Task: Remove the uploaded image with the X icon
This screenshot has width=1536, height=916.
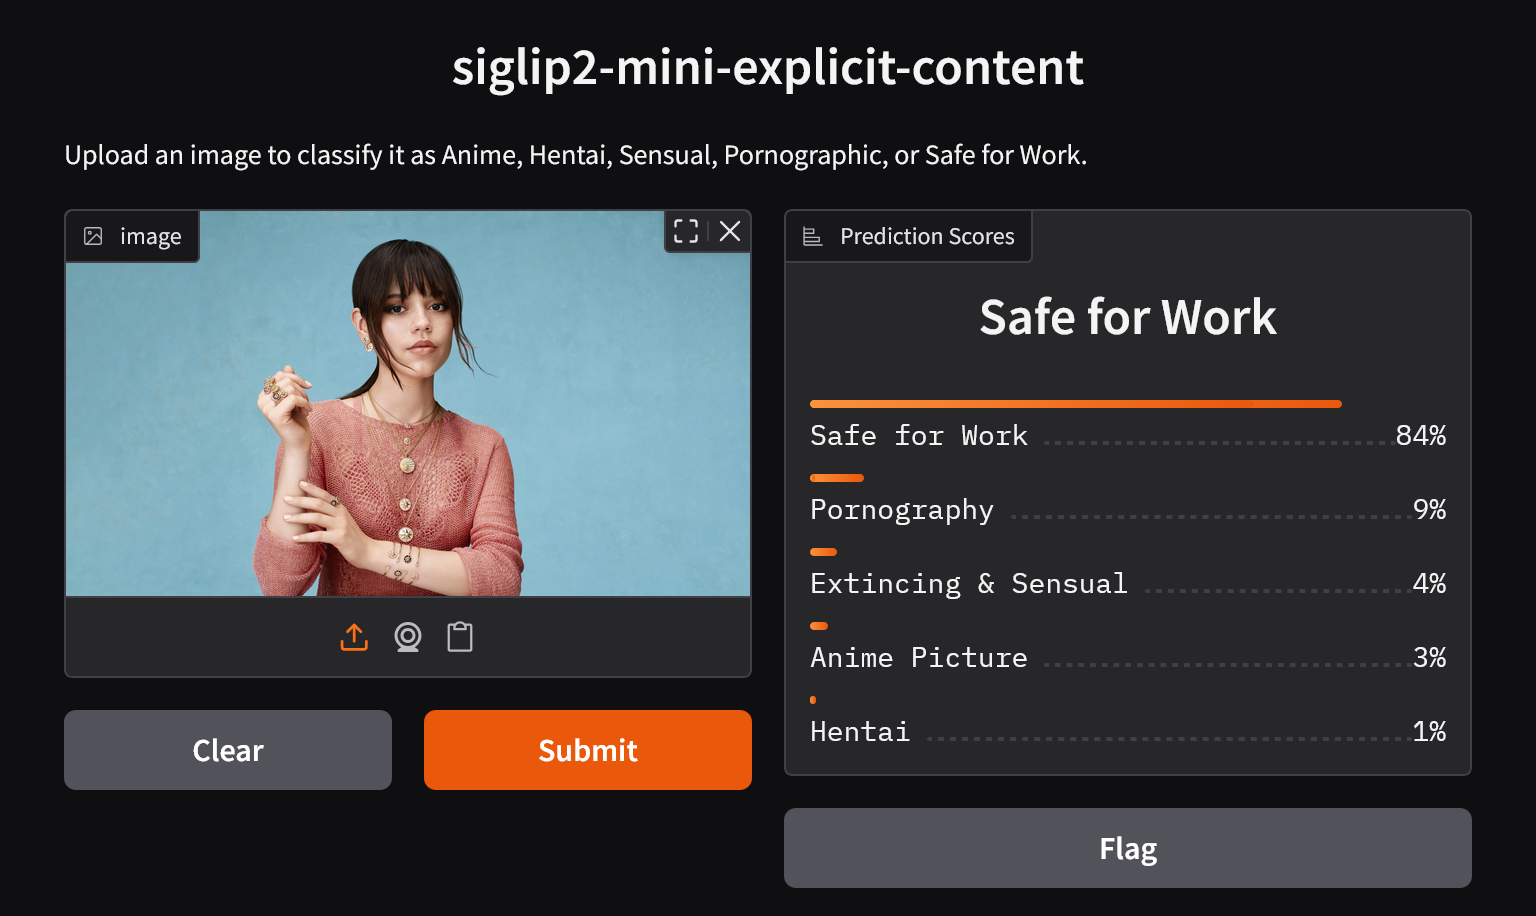Action: [x=730, y=232]
